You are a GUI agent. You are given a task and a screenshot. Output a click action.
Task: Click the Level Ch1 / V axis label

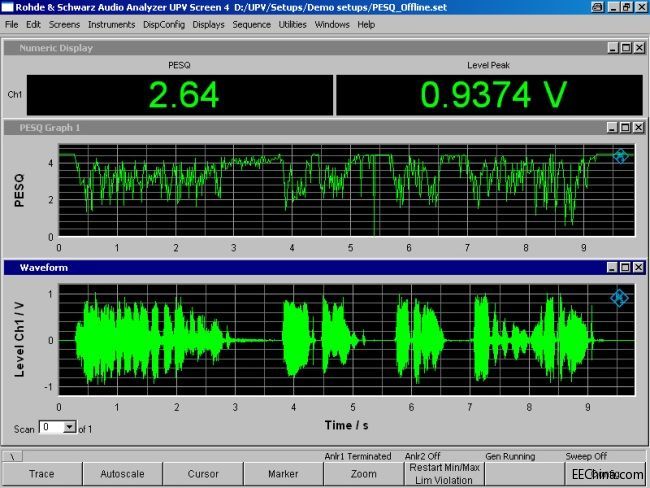pyautogui.click(x=19, y=340)
